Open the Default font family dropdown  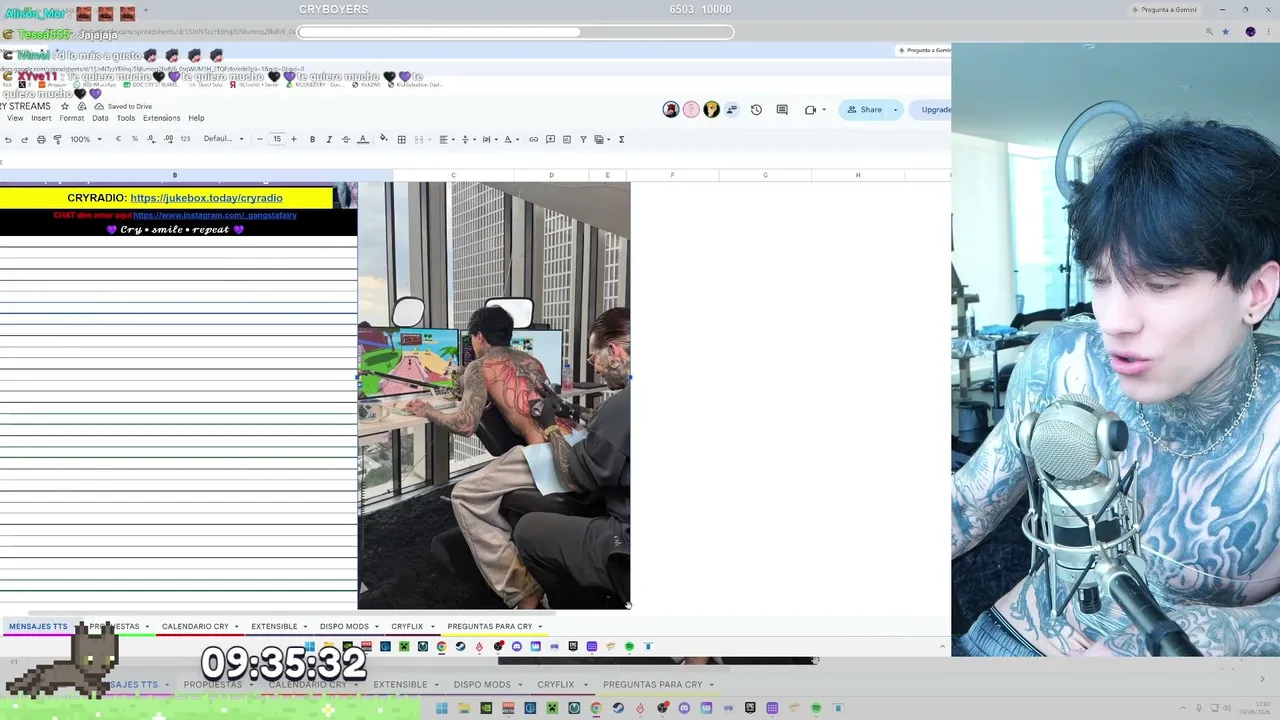point(224,139)
